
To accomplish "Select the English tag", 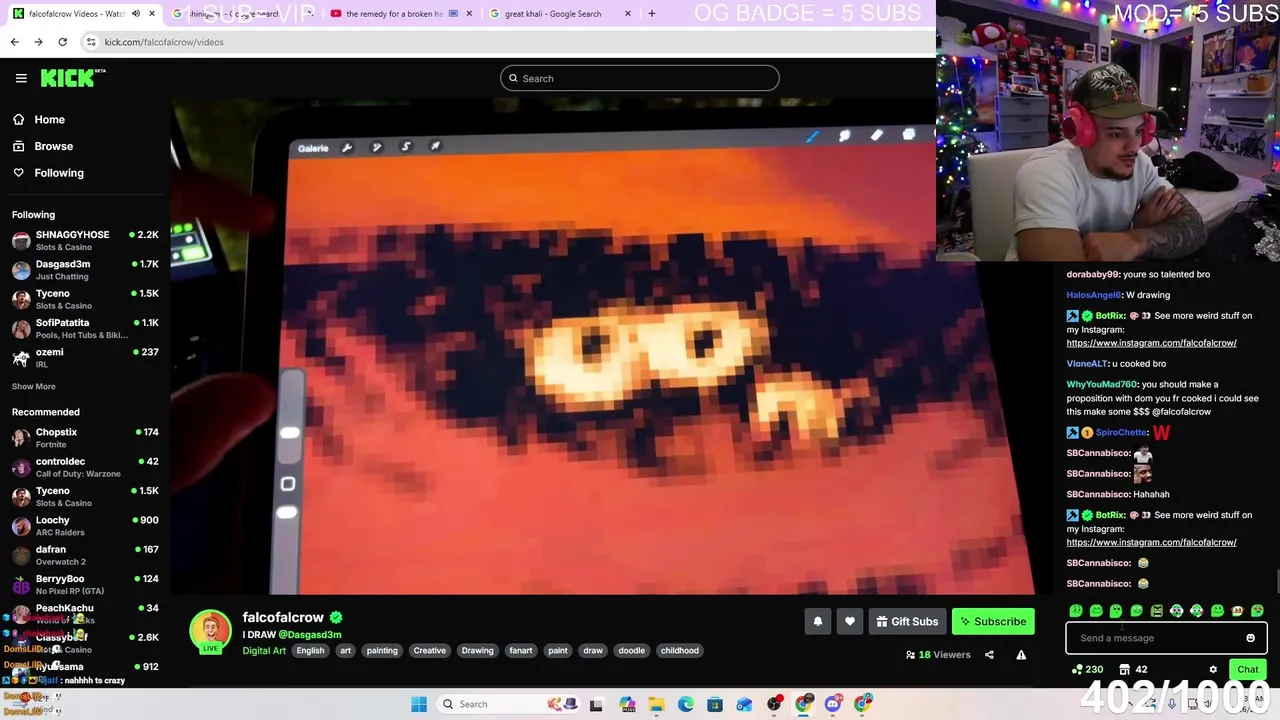I will 310,651.
